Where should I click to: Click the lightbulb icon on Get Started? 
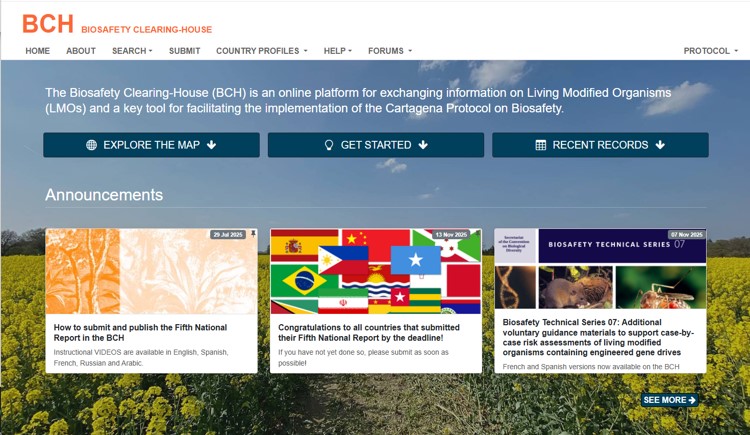(x=329, y=145)
